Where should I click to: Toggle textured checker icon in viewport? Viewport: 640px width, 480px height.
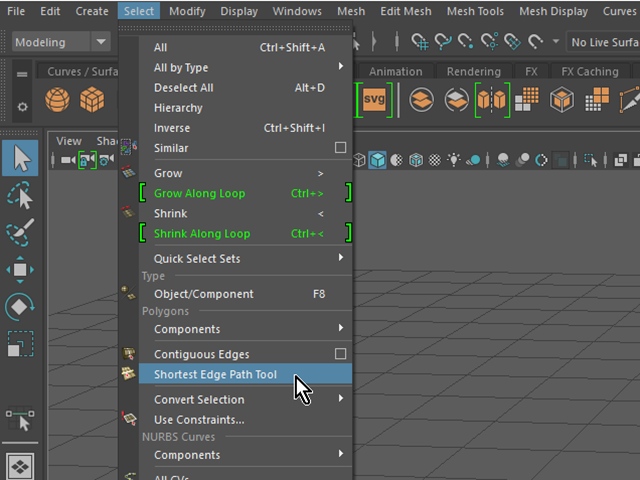tap(435, 160)
